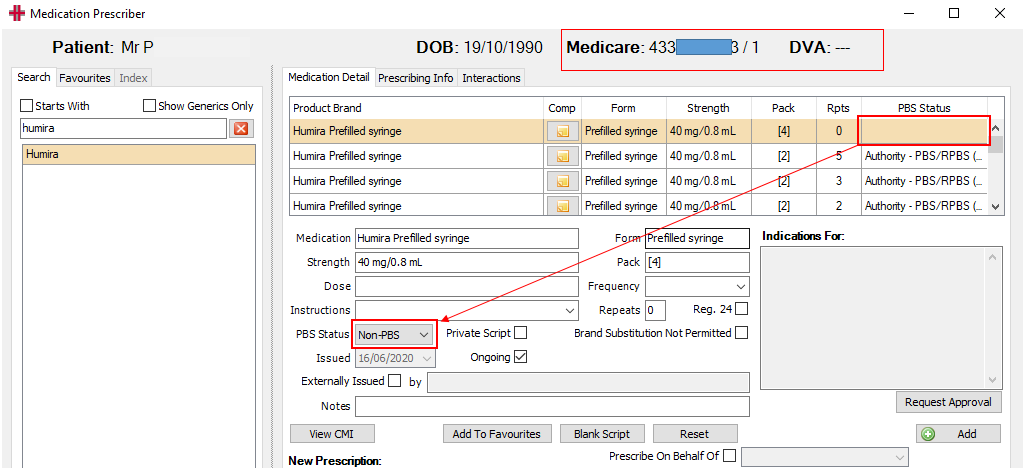This screenshot has width=1026, height=468.
Task: Tick the Externally Issued checkbox
Action: pyautogui.click(x=395, y=381)
